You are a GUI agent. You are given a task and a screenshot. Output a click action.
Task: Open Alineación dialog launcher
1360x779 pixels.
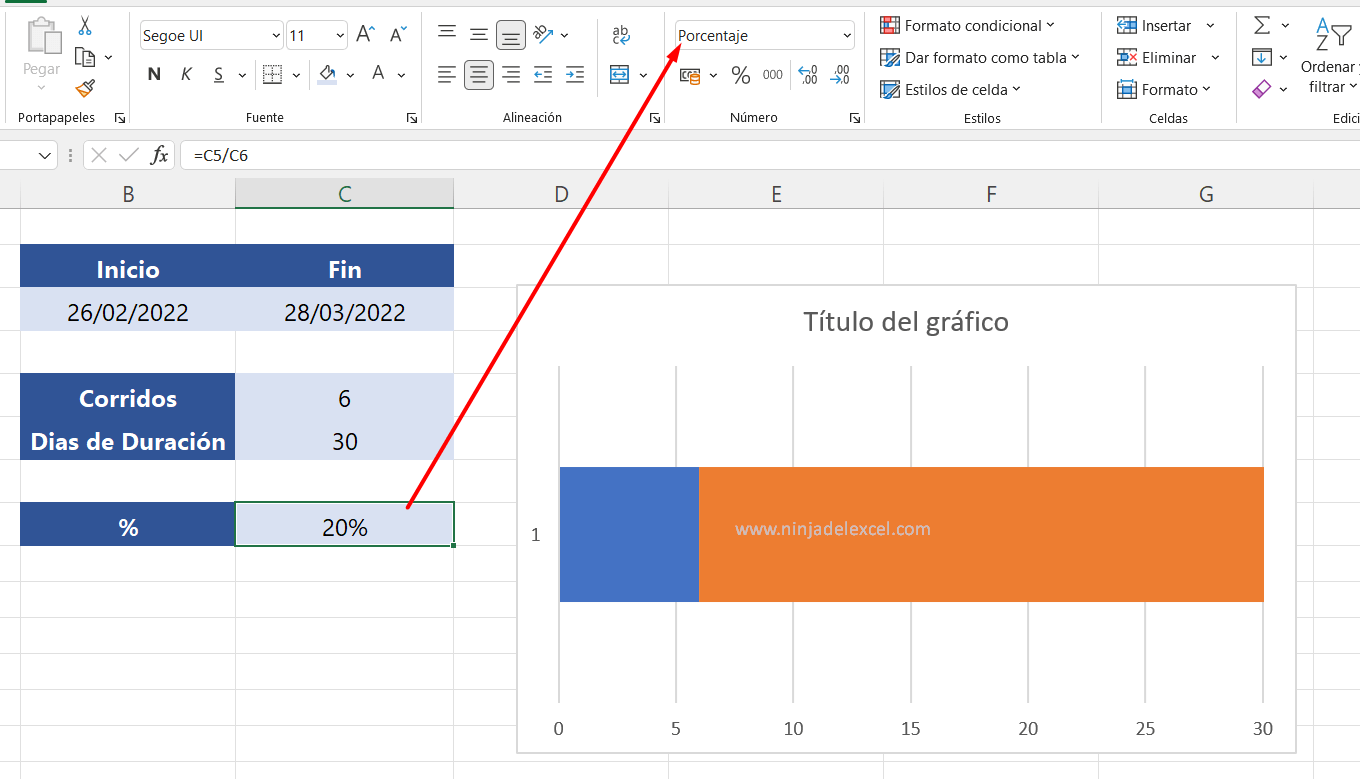point(655,118)
